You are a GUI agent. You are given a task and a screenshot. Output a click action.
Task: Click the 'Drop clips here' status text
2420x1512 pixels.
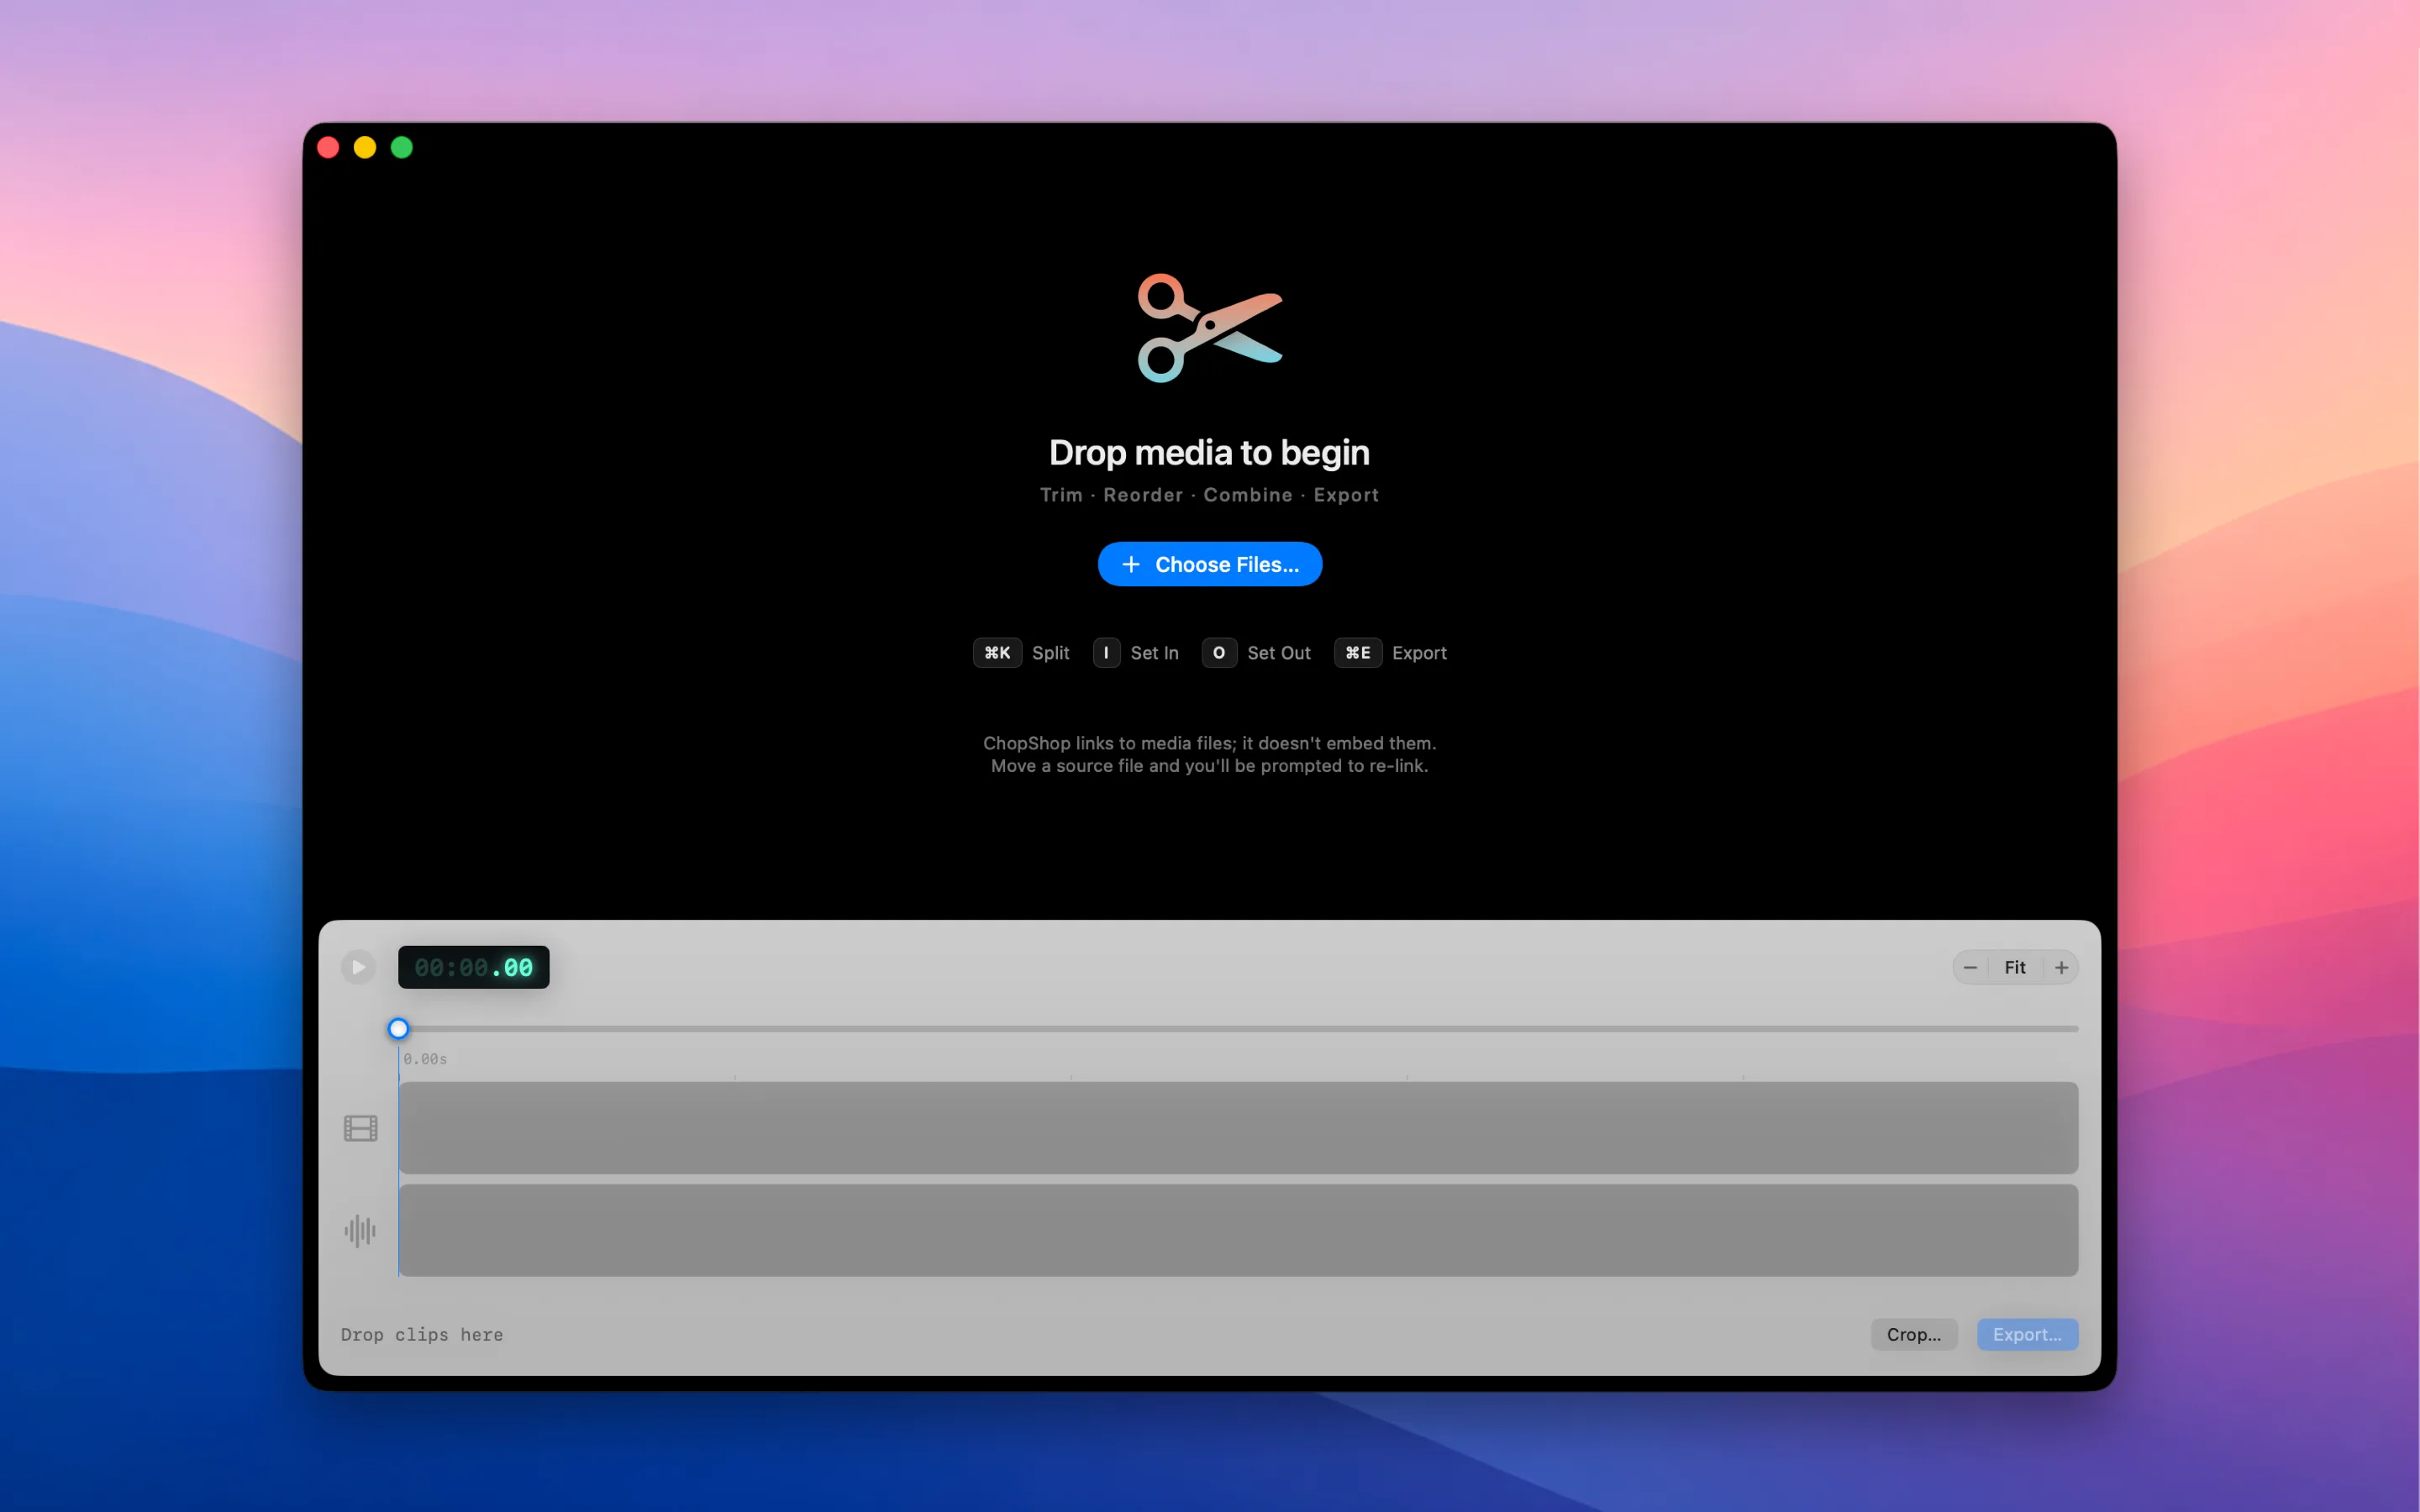pos(422,1334)
